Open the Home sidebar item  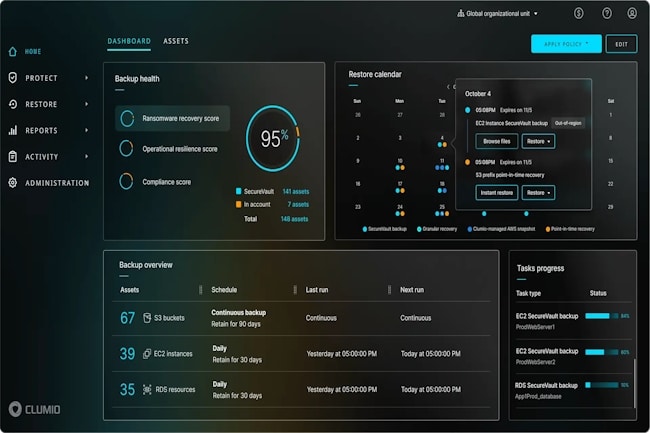pos(25,51)
